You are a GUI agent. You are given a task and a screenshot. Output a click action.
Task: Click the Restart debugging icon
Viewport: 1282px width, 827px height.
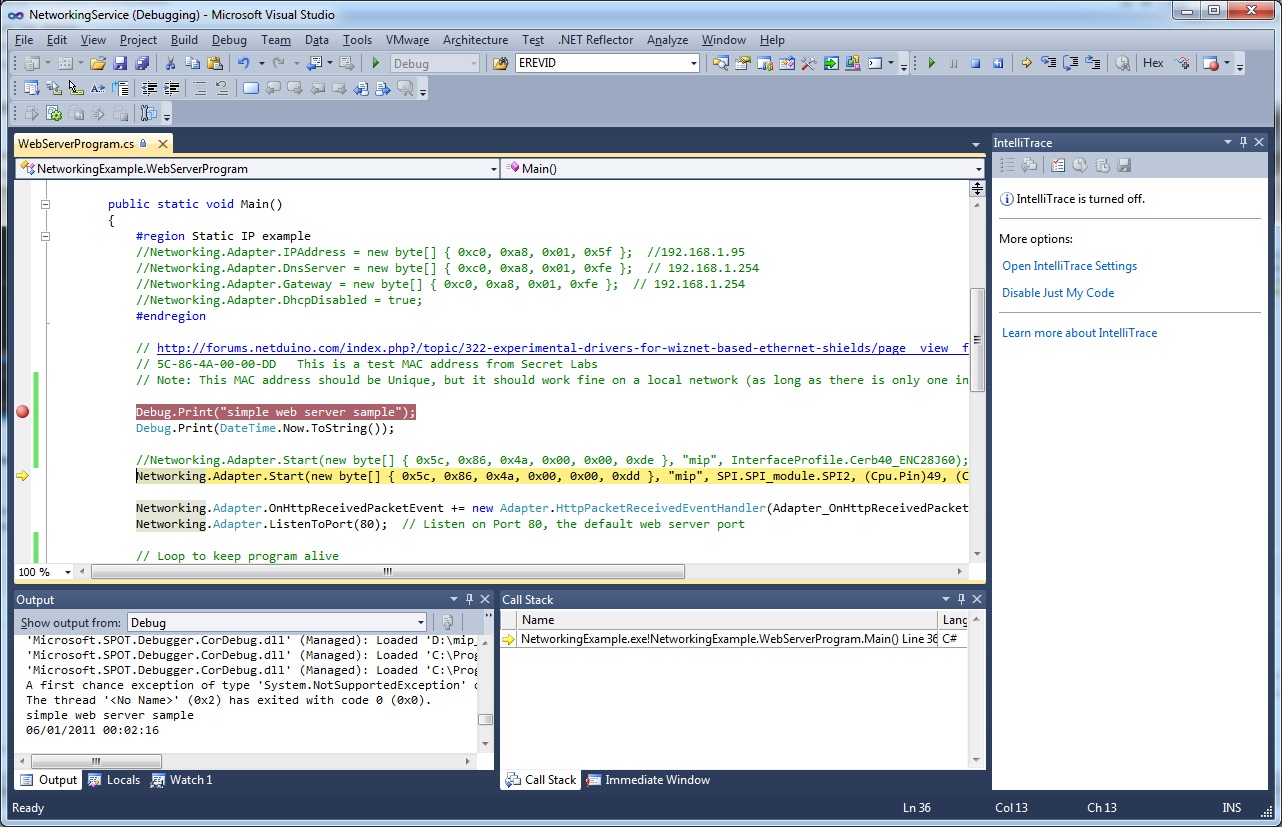tap(997, 63)
